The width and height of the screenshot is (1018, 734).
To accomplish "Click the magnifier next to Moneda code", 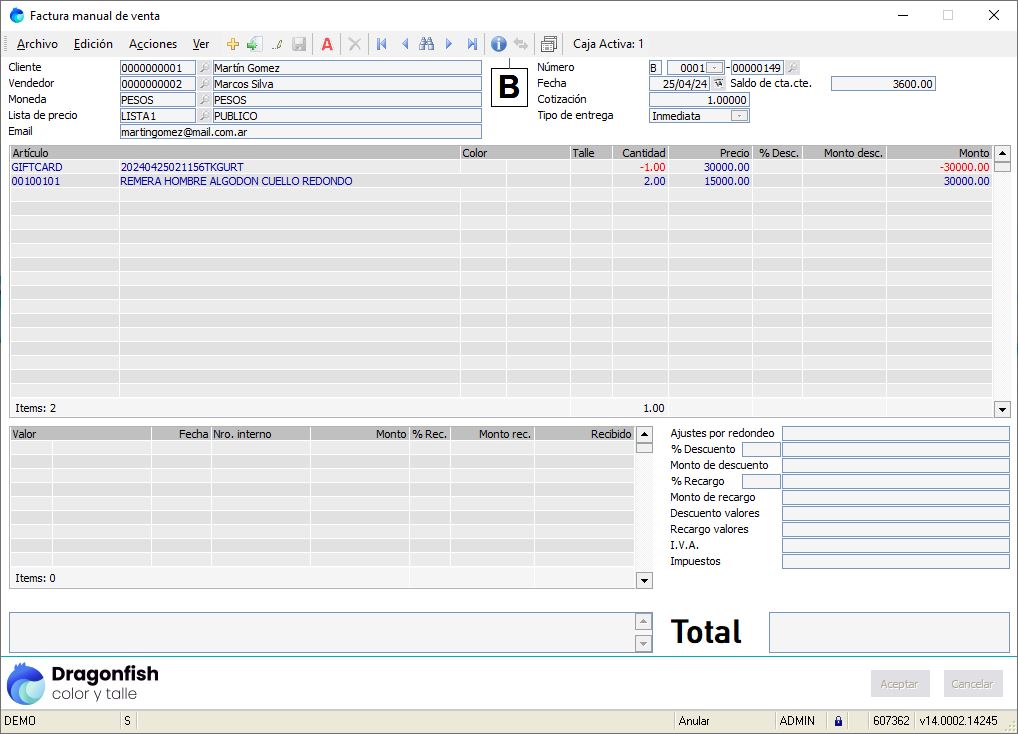I will tap(204, 100).
